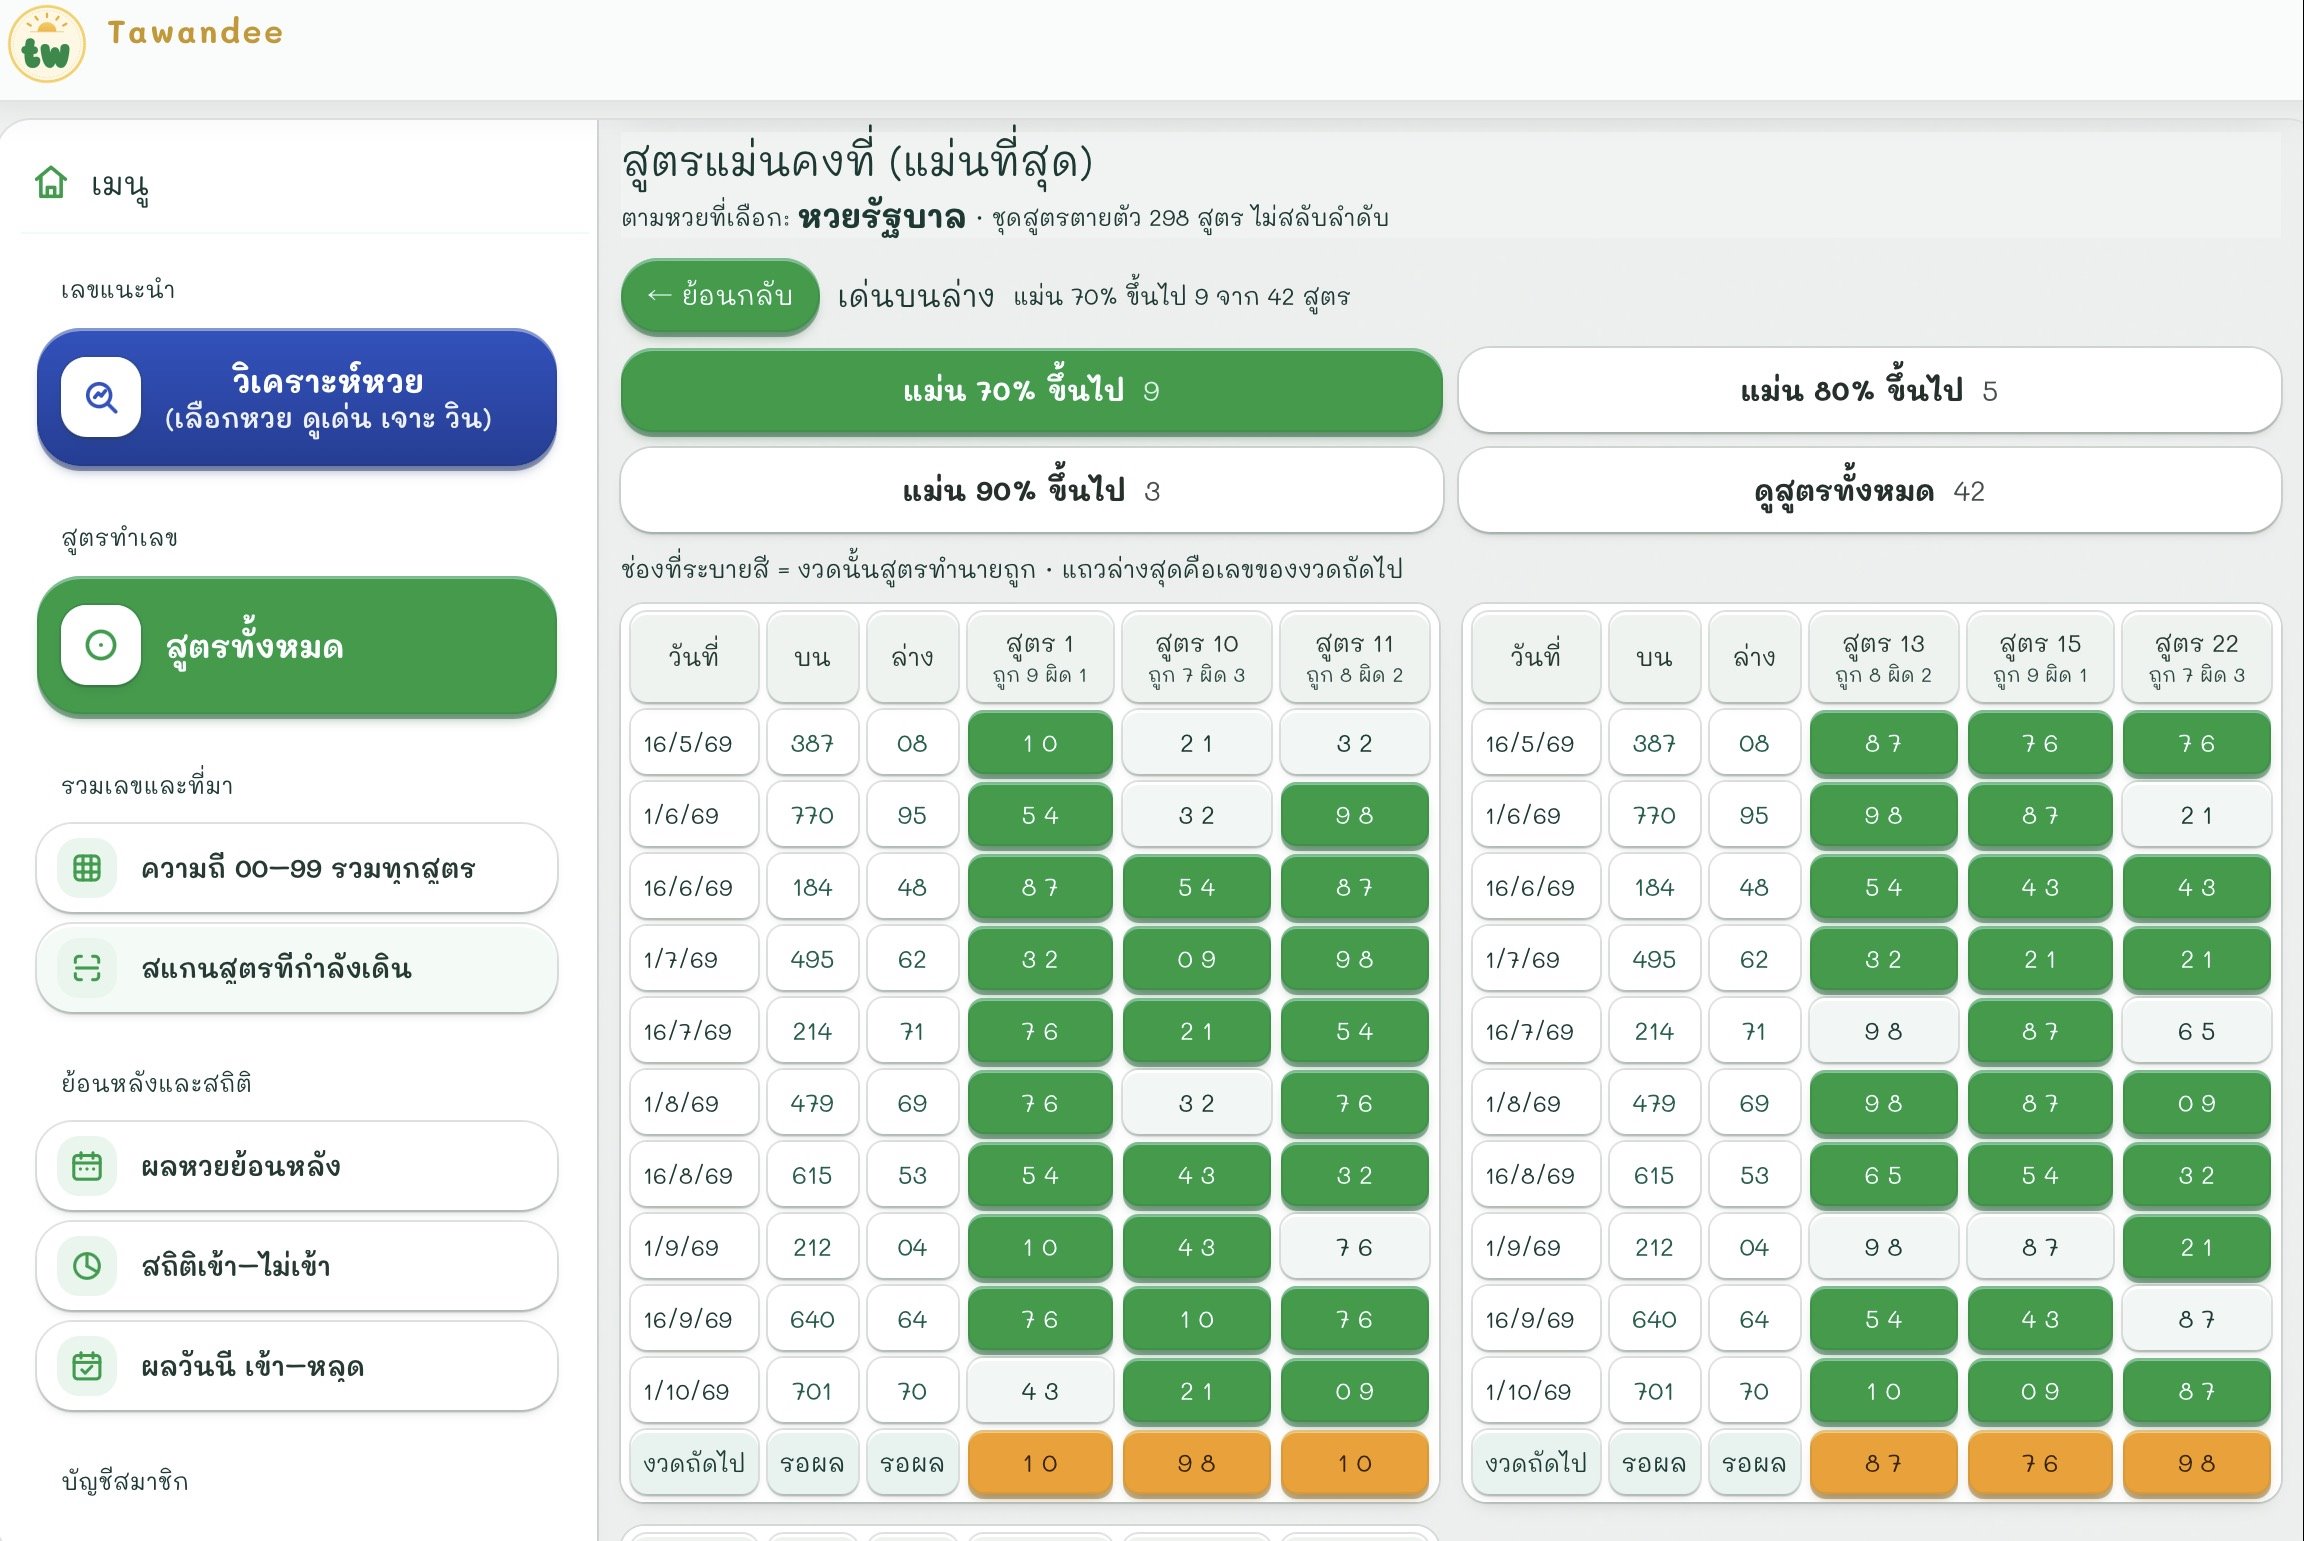
Task: Click the home icon beside เมนู
Action: pos(51,183)
